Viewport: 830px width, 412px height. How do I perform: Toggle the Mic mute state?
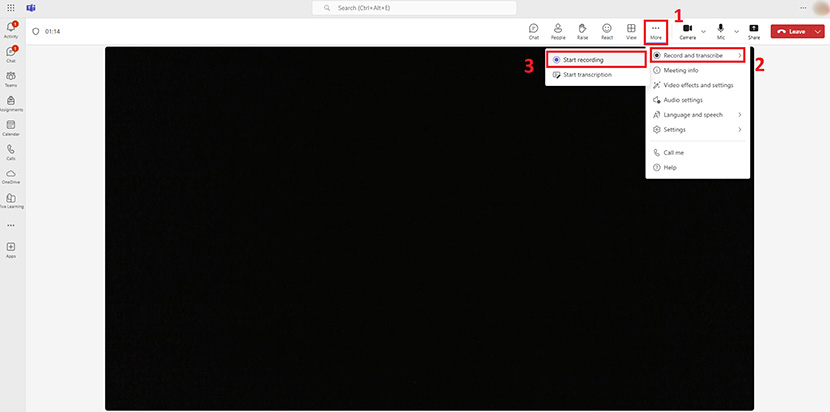(x=720, y=30)
